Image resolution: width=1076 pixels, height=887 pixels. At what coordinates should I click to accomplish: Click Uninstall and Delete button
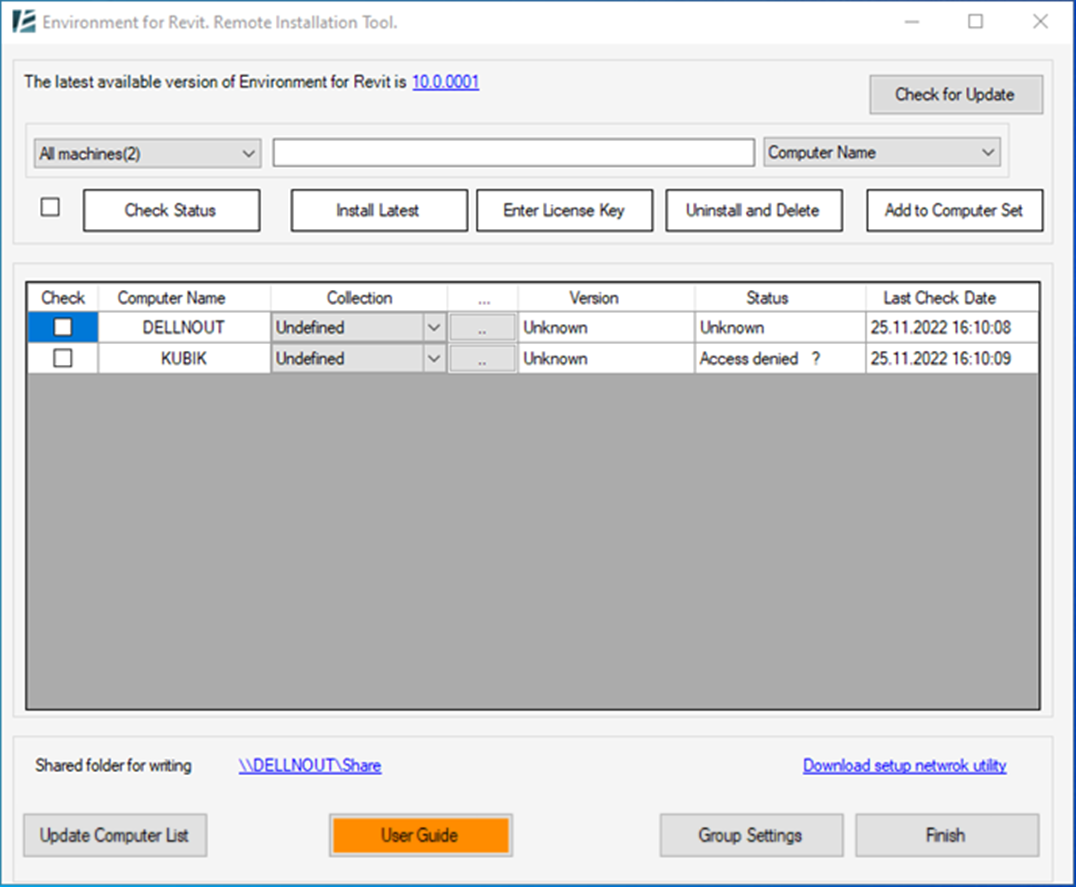click(x=753, y=210)
